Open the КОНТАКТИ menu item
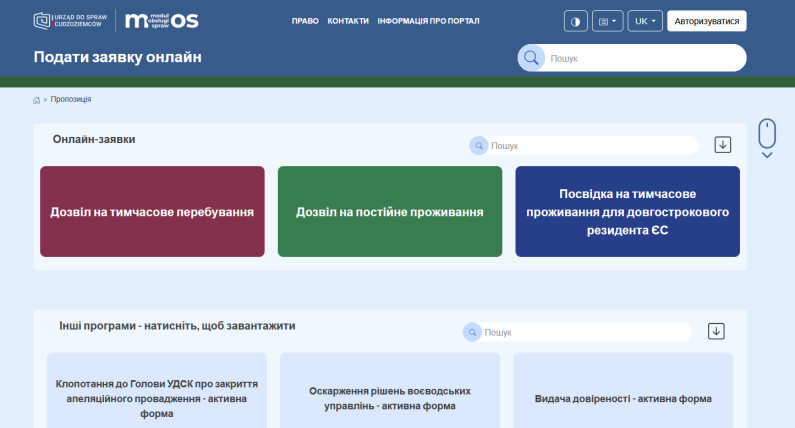The height and width of the screenshot is (428, 795). pyautogui.click(x=348, y=21)
